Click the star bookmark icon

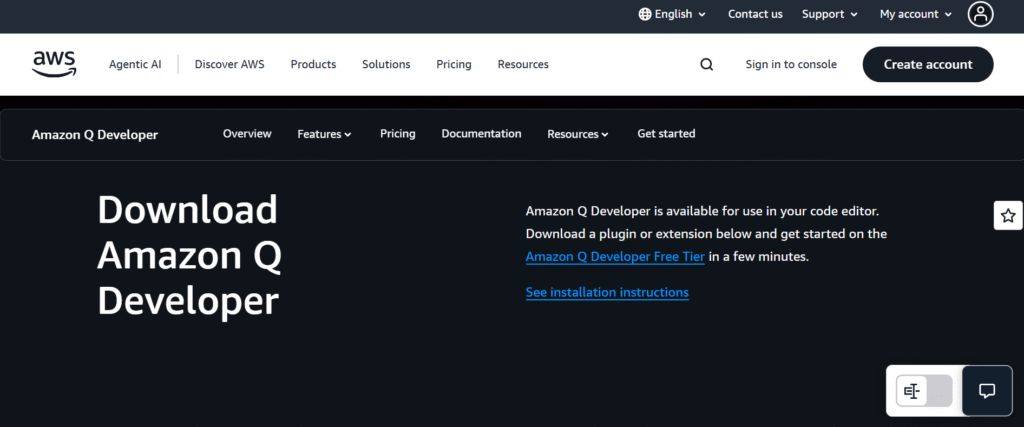(1008, 215)
